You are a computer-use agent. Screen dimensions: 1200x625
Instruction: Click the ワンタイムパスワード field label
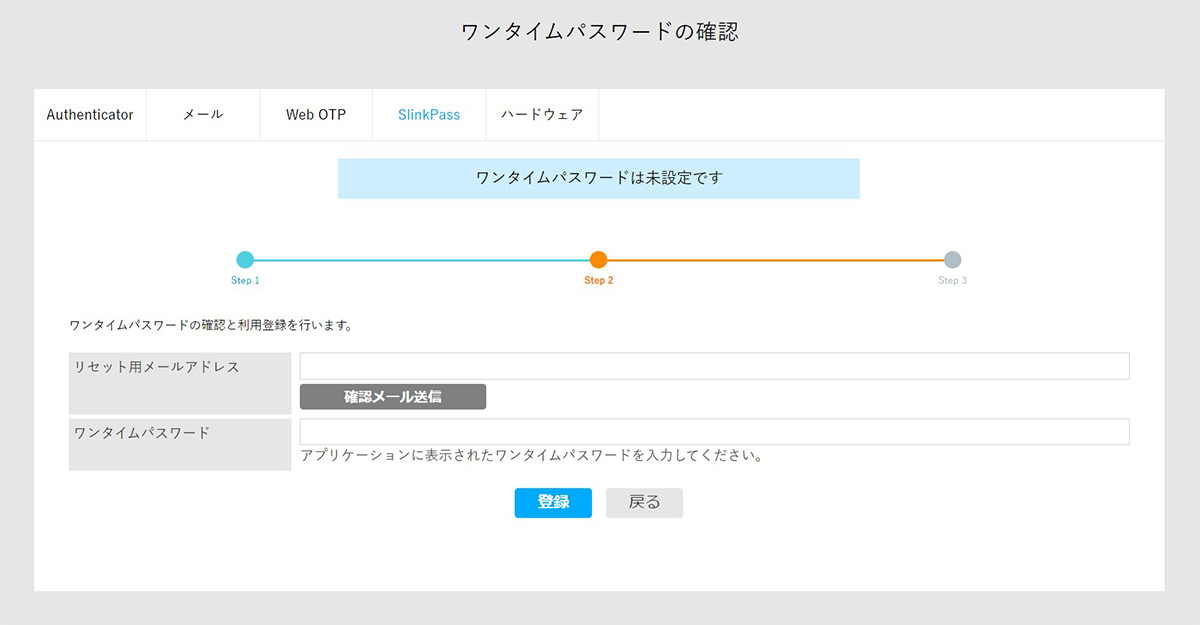(142, 433)
